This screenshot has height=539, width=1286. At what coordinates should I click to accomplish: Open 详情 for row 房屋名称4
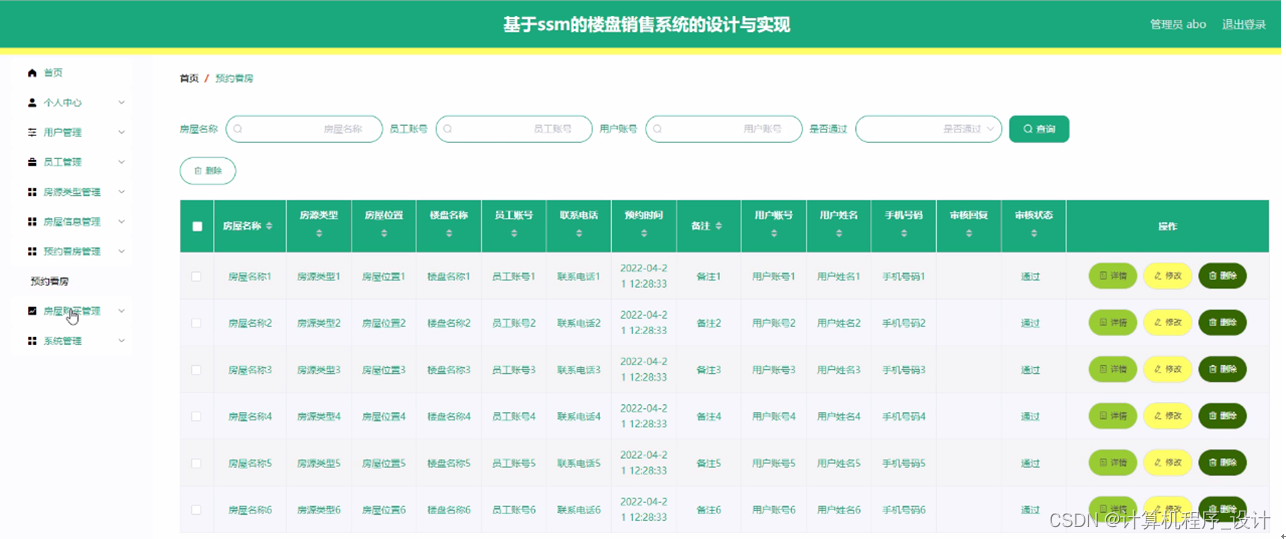coord(1113,416)
